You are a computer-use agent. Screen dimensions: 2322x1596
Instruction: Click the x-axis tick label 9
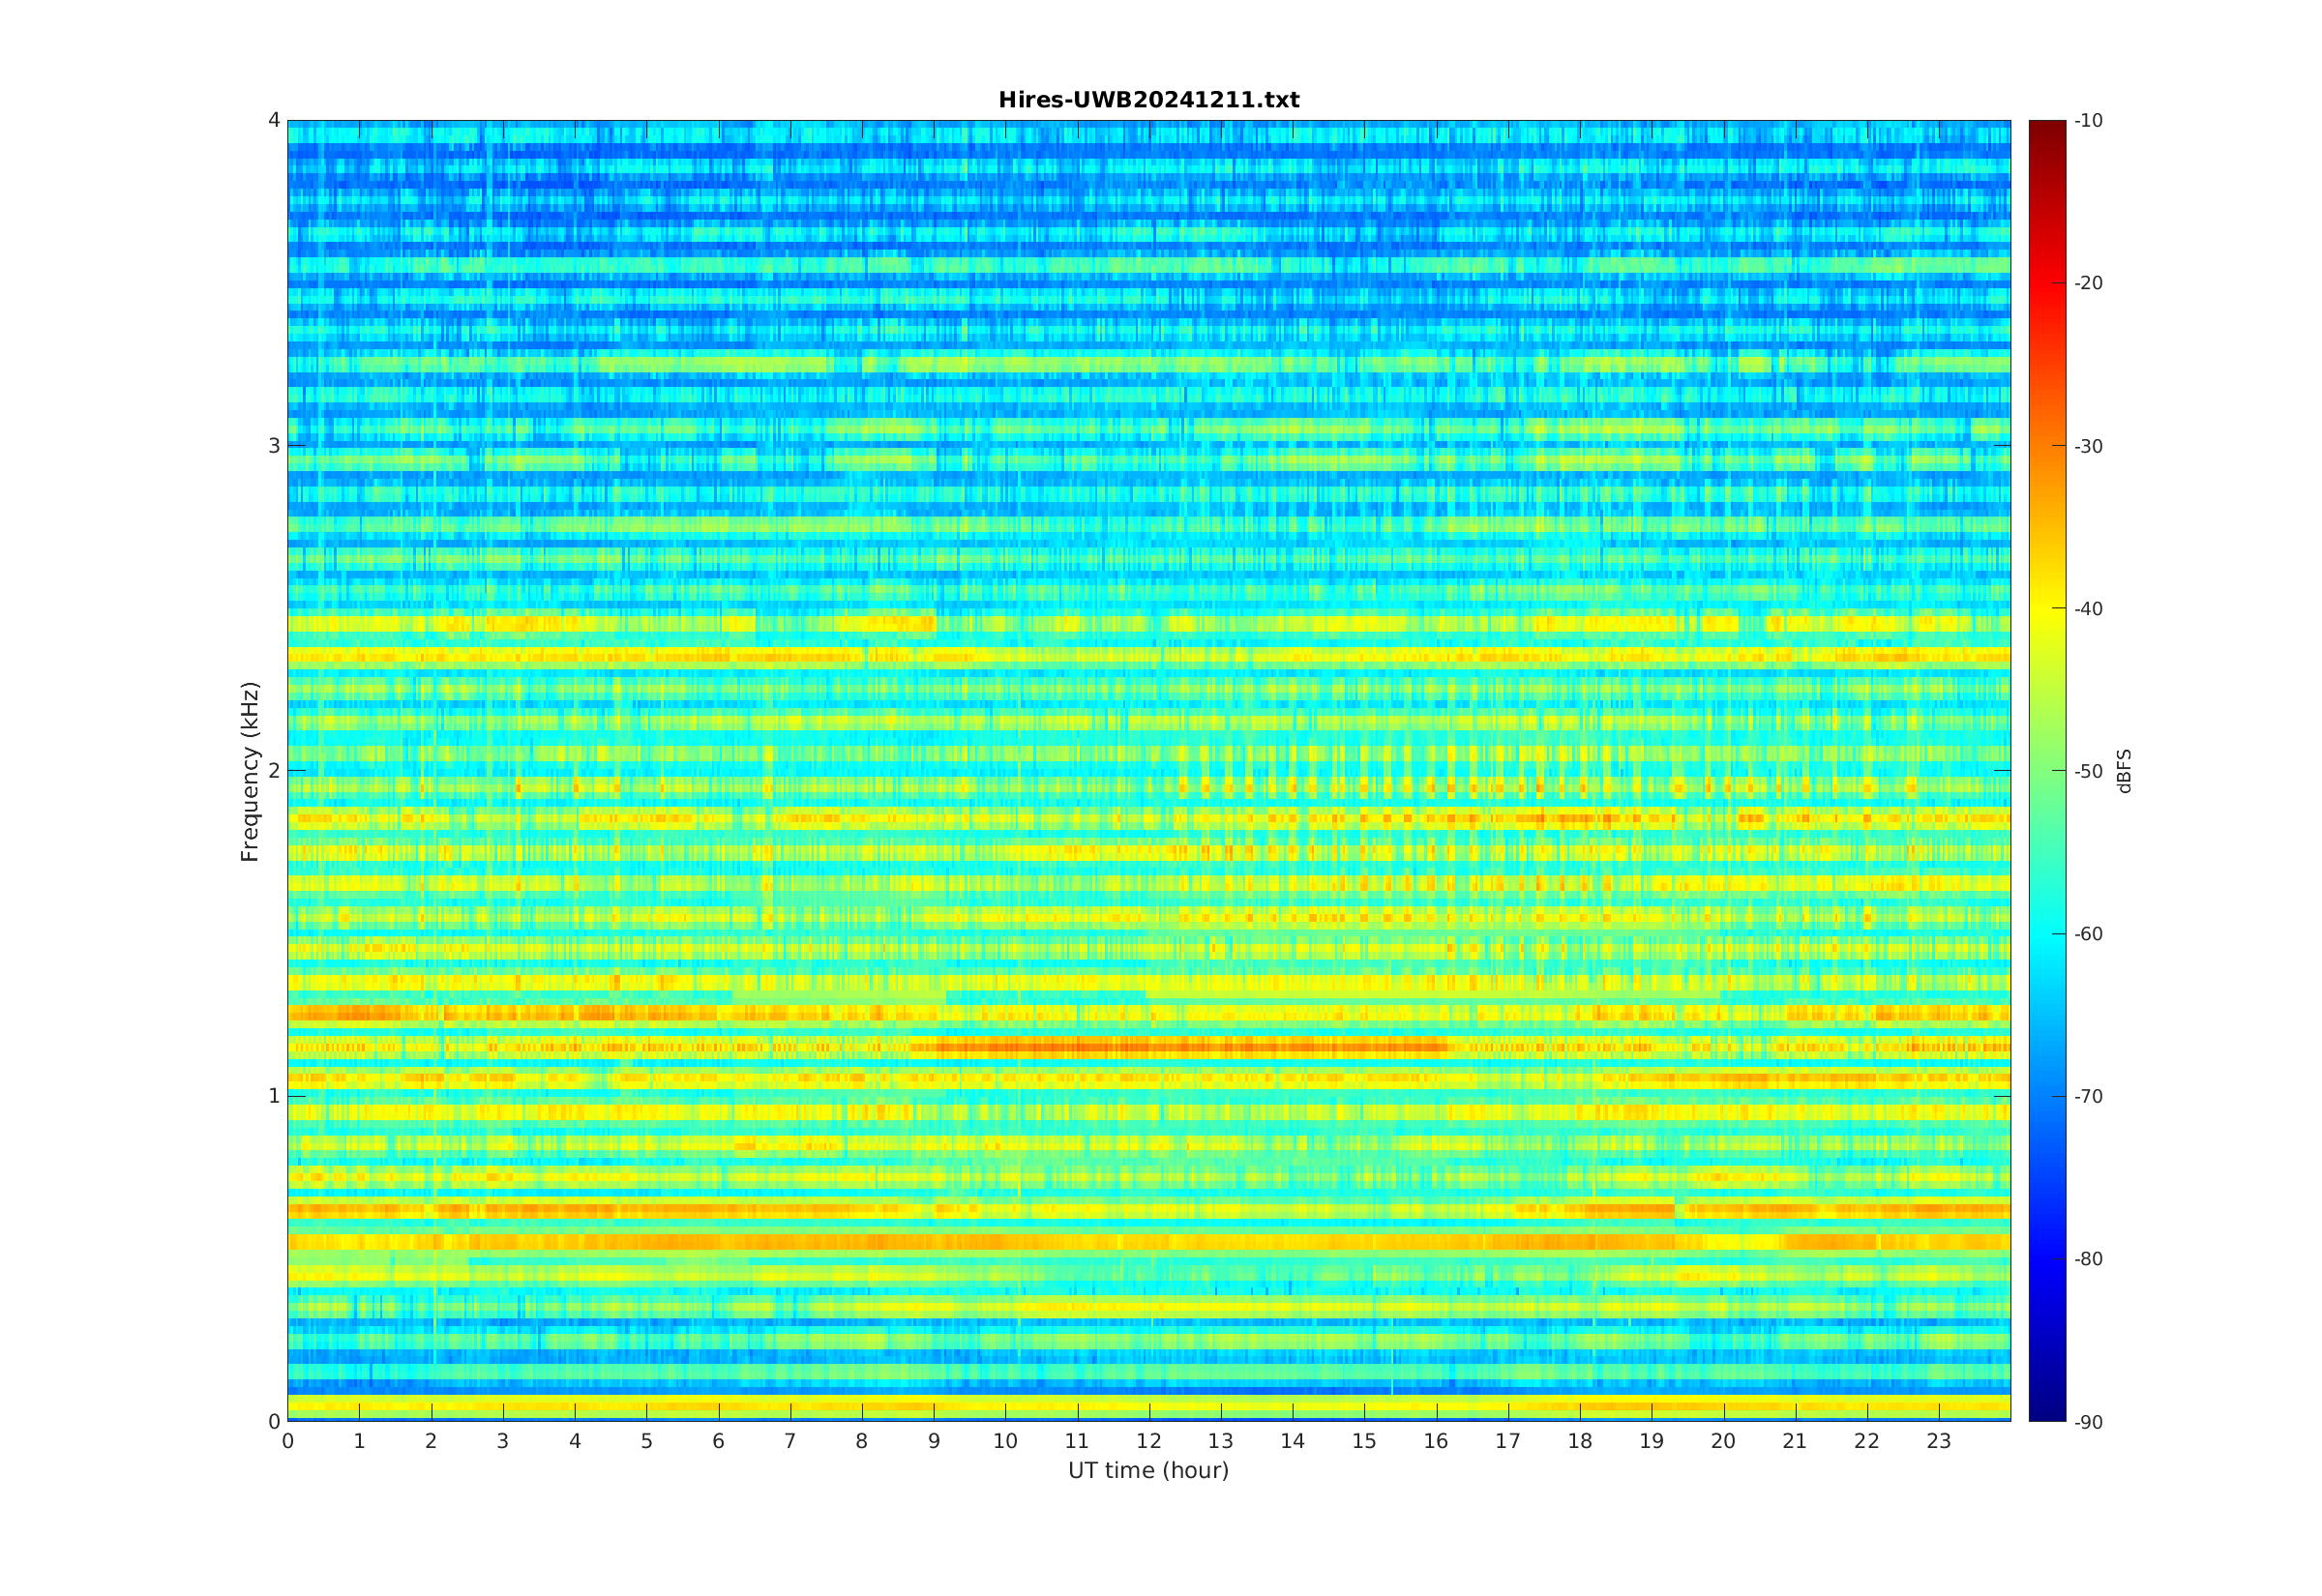pyautogui.click(x=934, y=1441)
